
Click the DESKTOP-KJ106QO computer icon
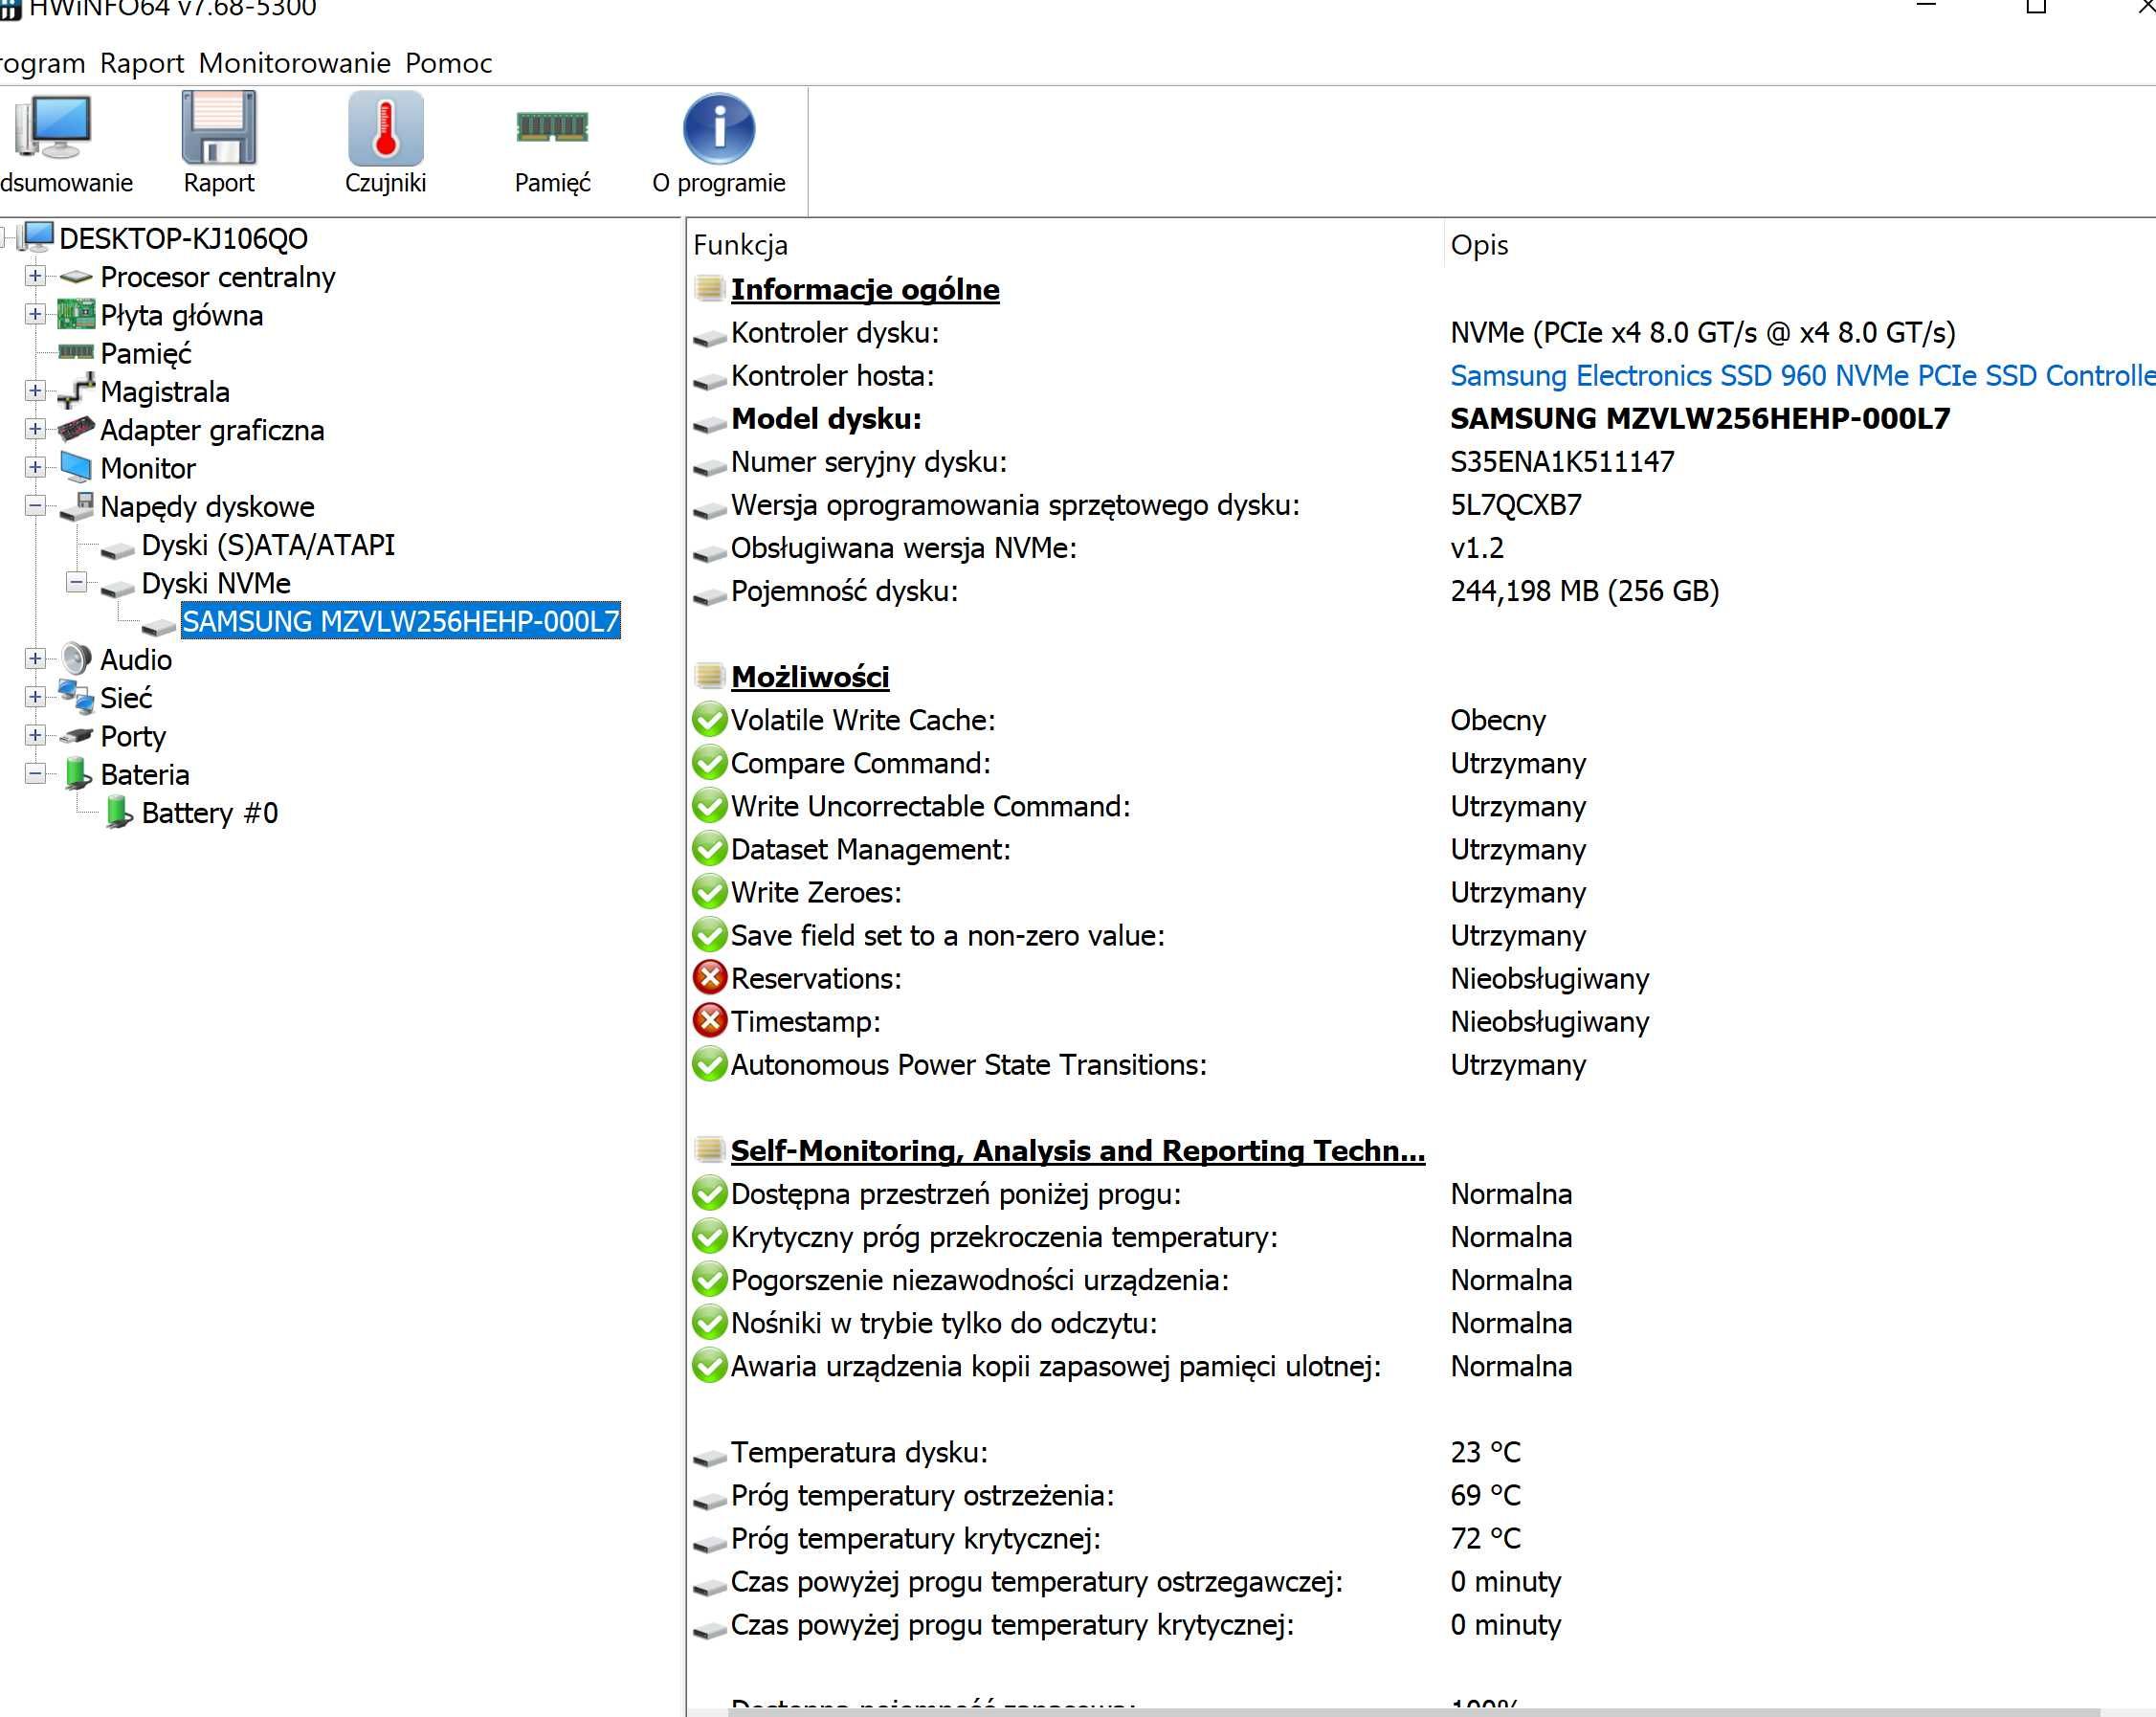(37, 238)
